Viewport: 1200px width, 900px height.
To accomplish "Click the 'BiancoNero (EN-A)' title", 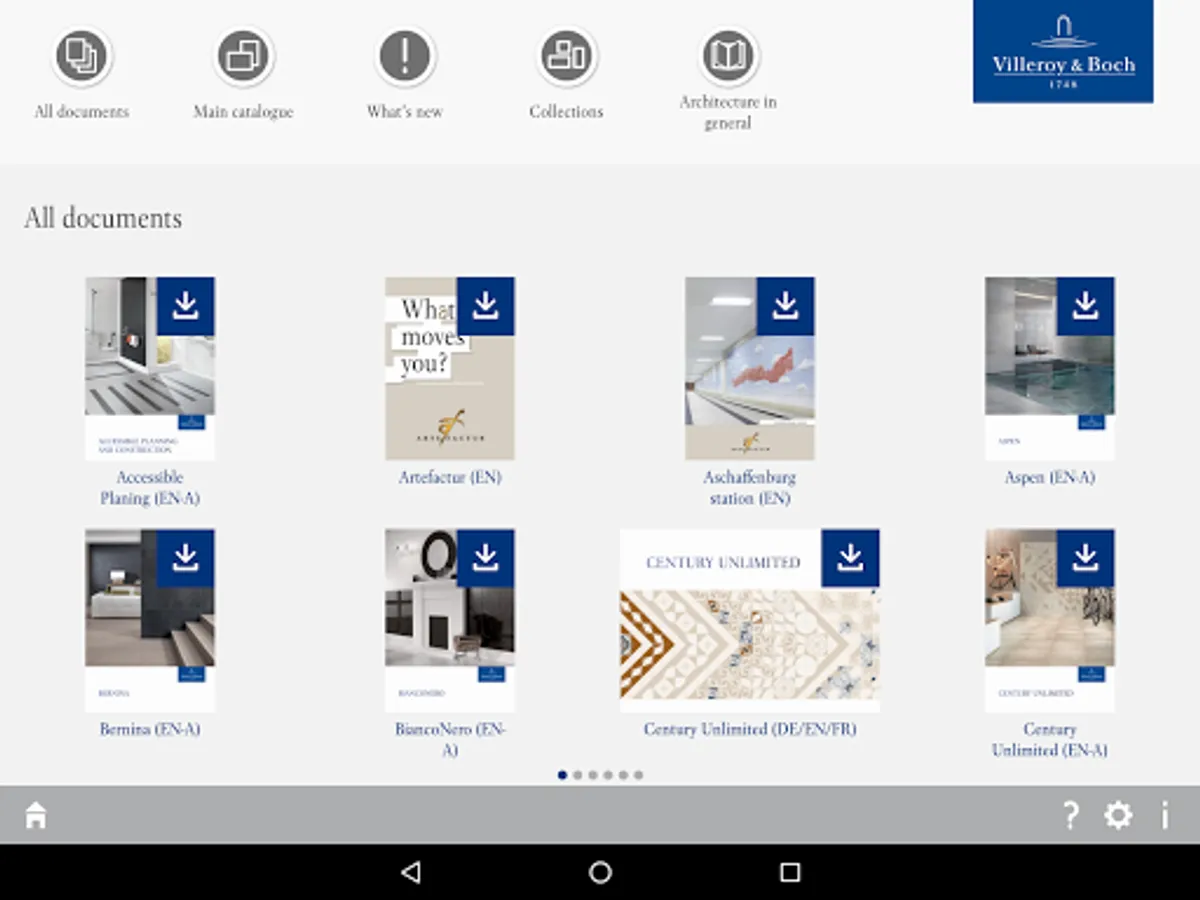I will point(450,739).
